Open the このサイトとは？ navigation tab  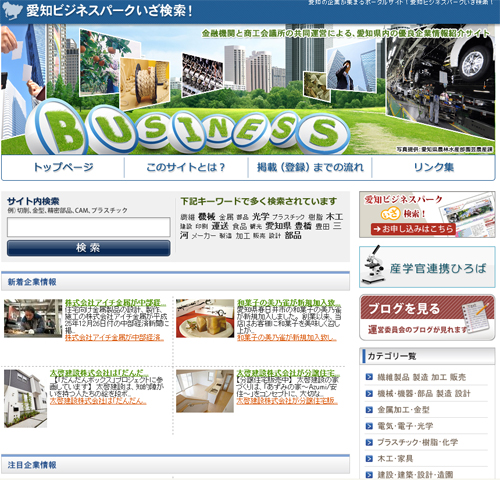[186, 167]
